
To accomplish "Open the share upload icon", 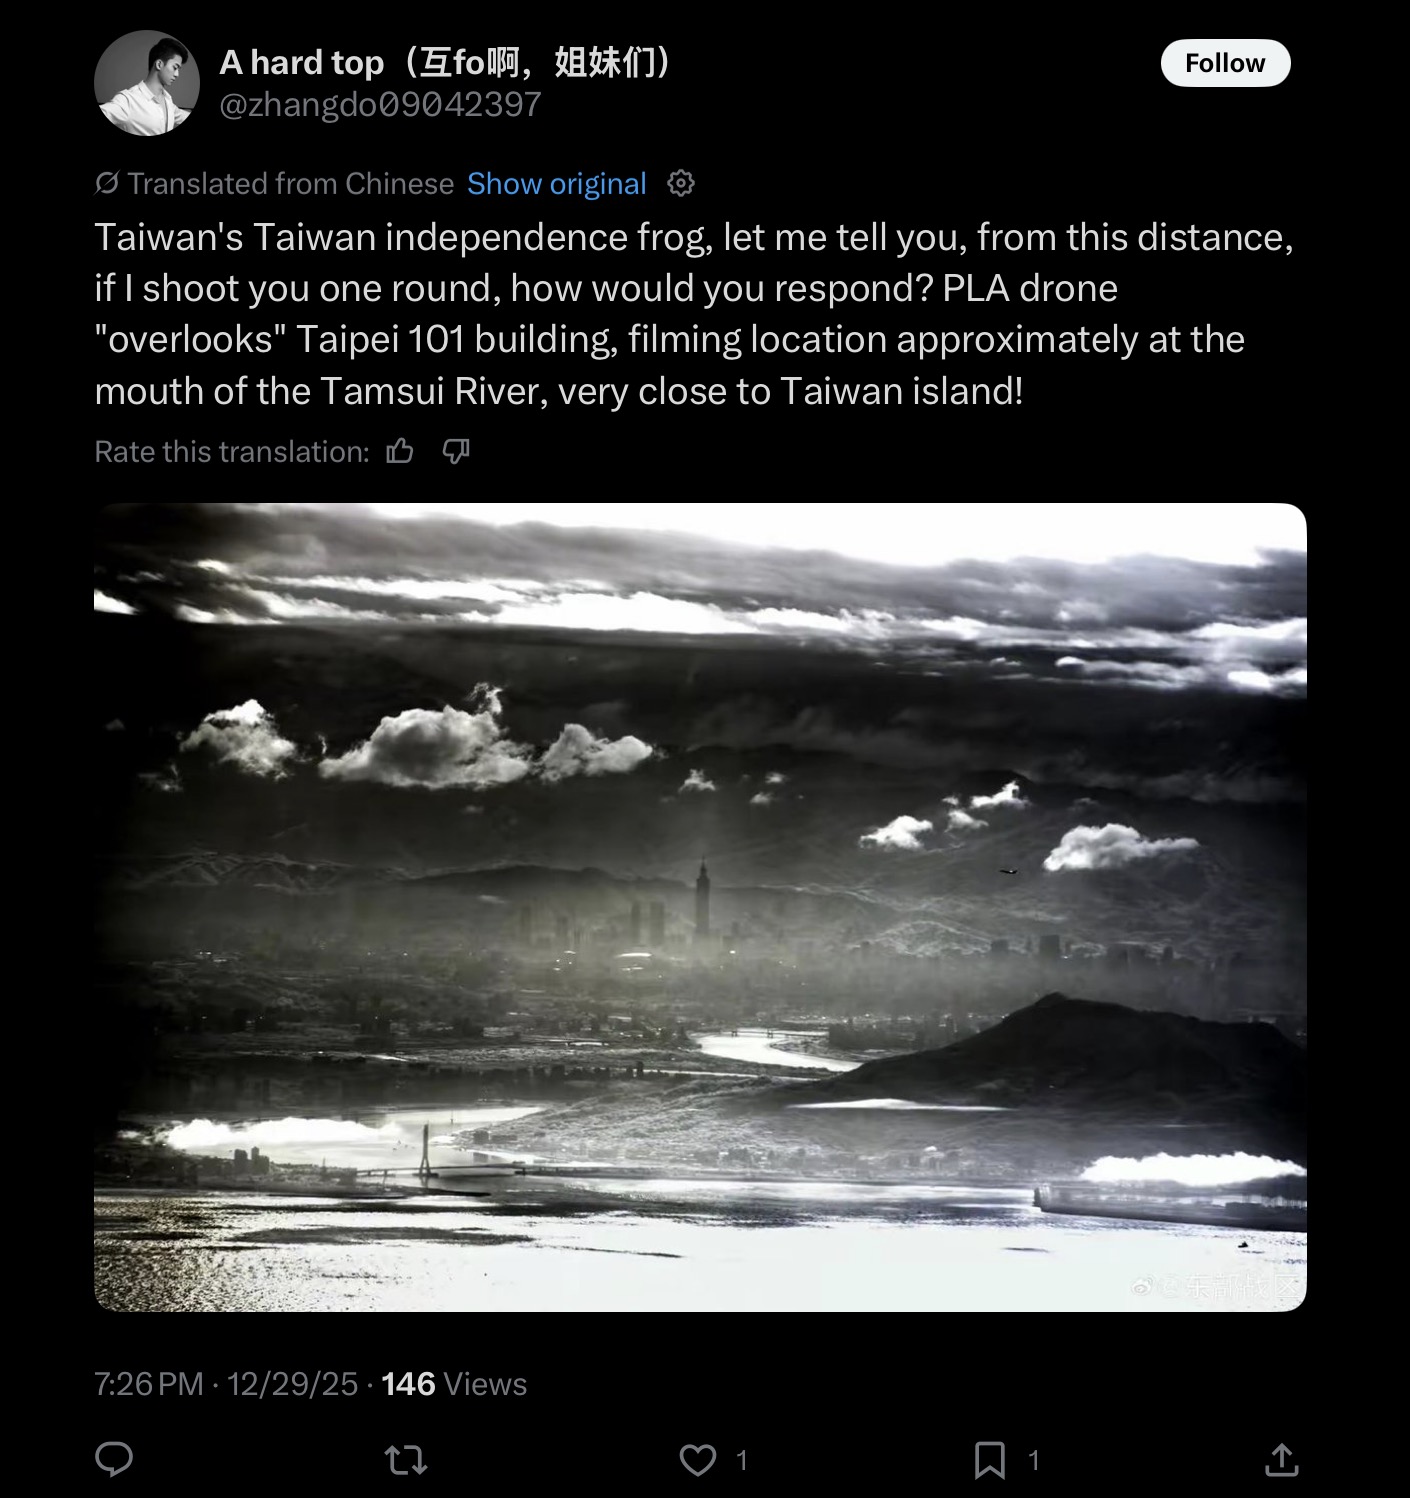I will 1282,1460.
